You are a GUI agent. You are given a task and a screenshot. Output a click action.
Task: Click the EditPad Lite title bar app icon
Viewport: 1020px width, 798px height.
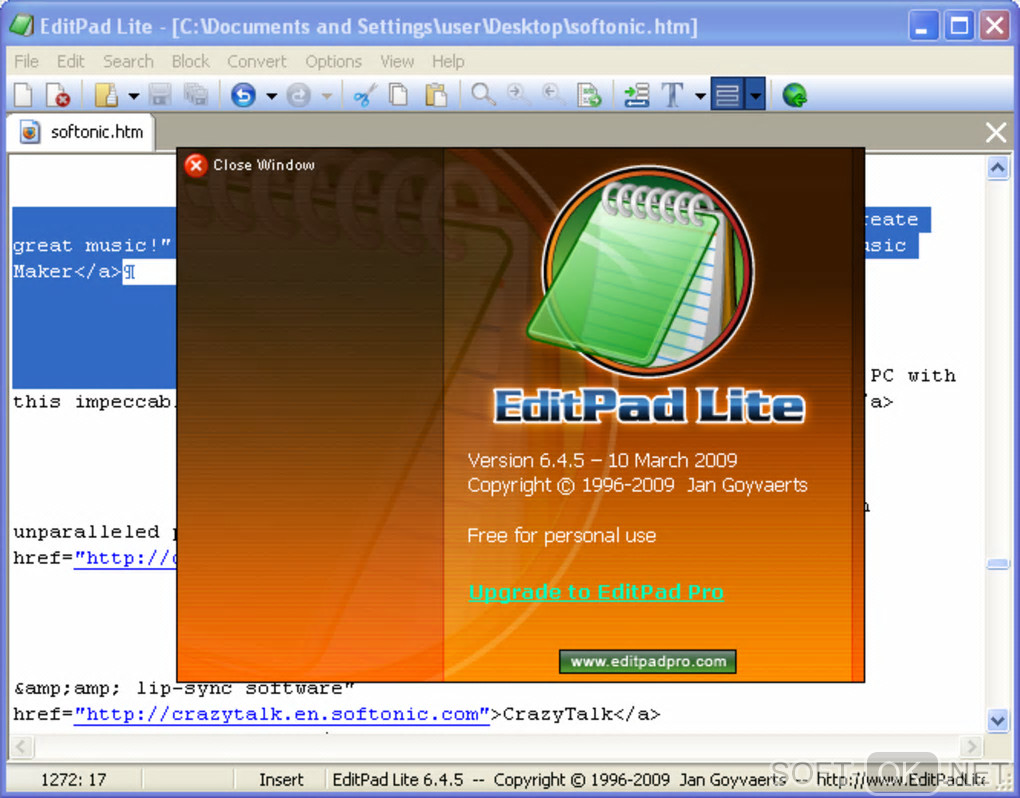click(21, 26)
